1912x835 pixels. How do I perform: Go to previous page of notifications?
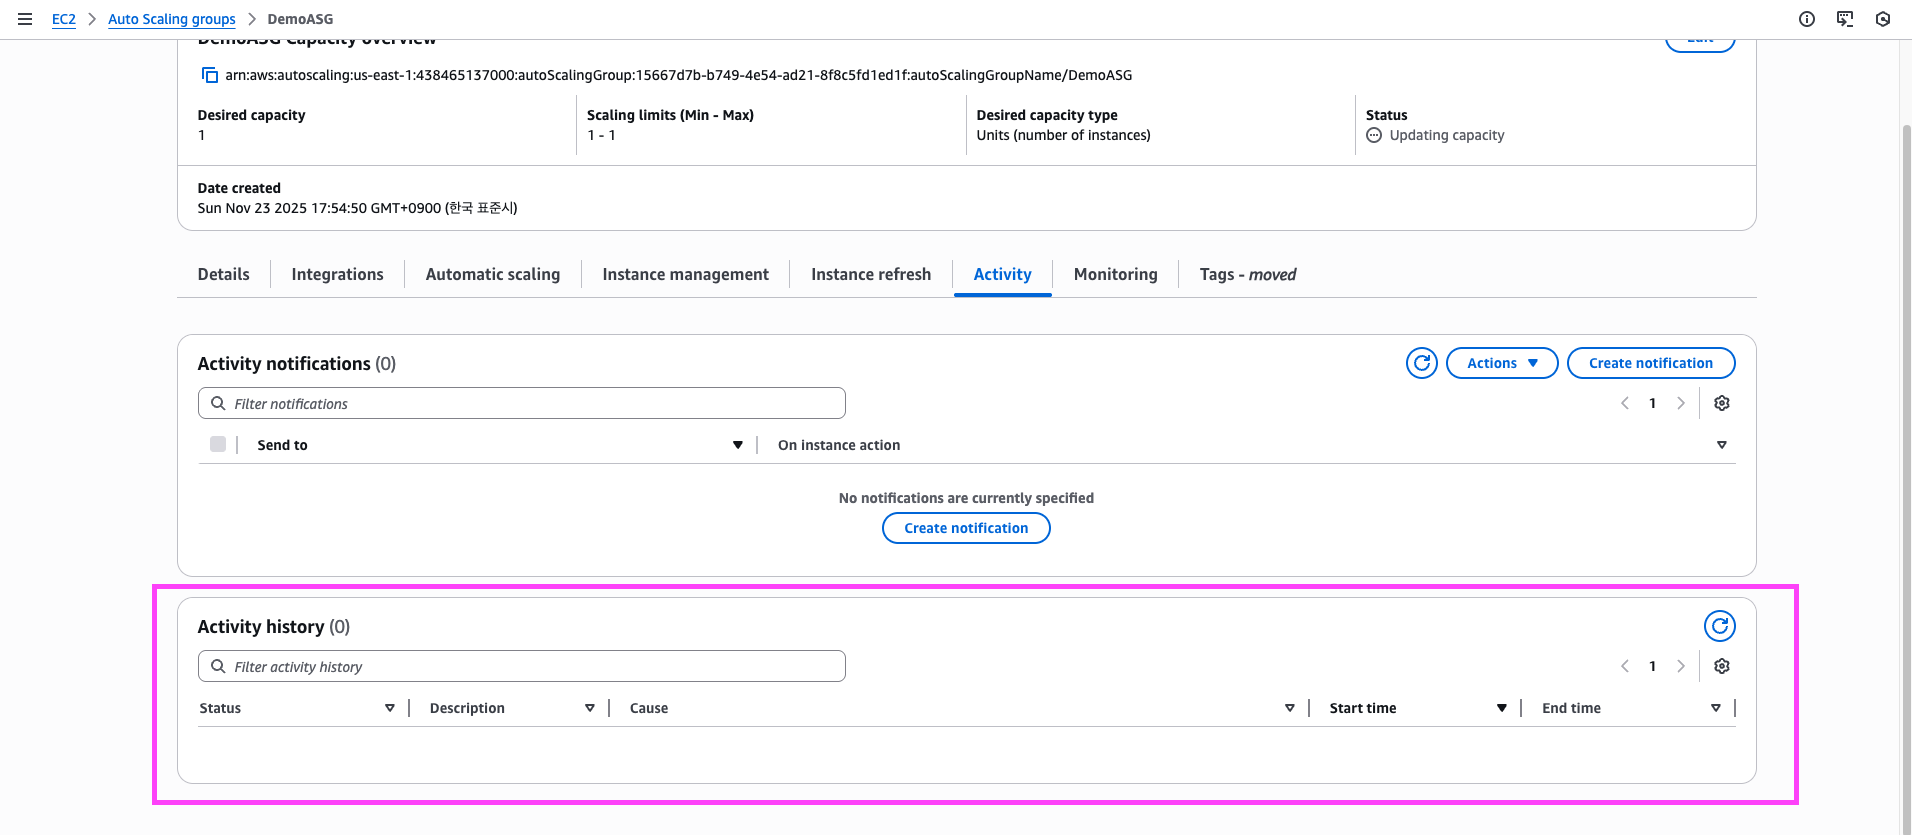(x=1625, y=403)
